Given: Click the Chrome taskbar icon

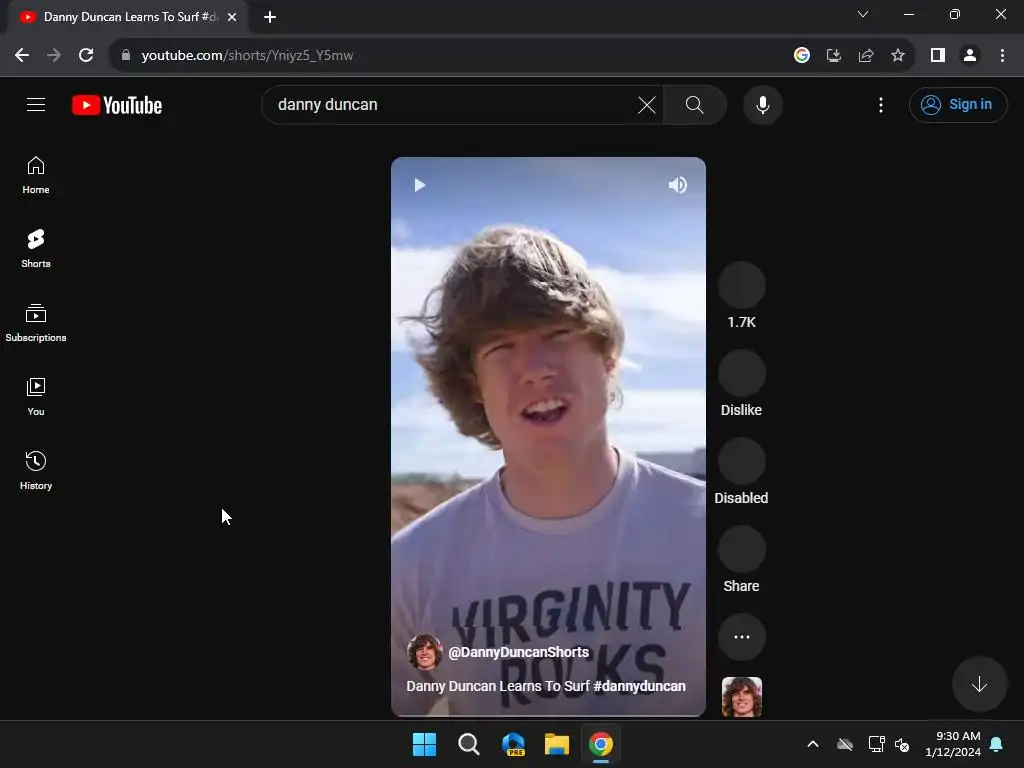Looking at the screenshot, I should 601,744.
